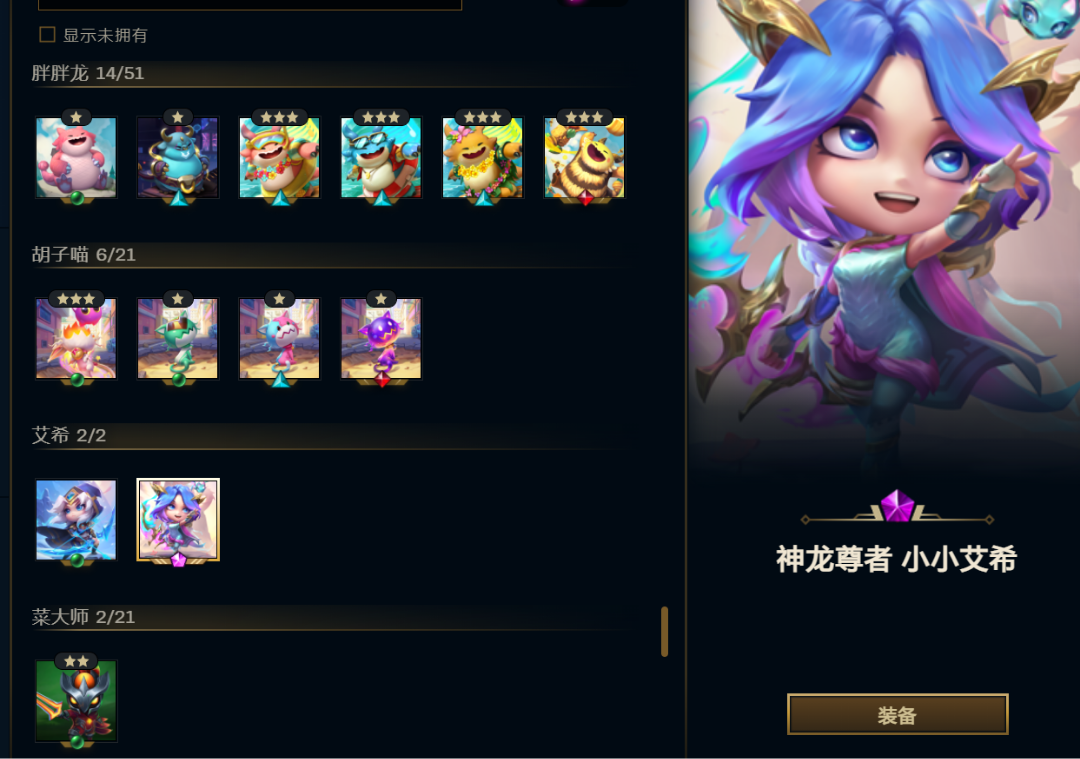Image resolution: width=1080 pixels, height=759 pixels.
Task: Select the purple 胡子喵 icon
Action: click(x=381, y=339)
